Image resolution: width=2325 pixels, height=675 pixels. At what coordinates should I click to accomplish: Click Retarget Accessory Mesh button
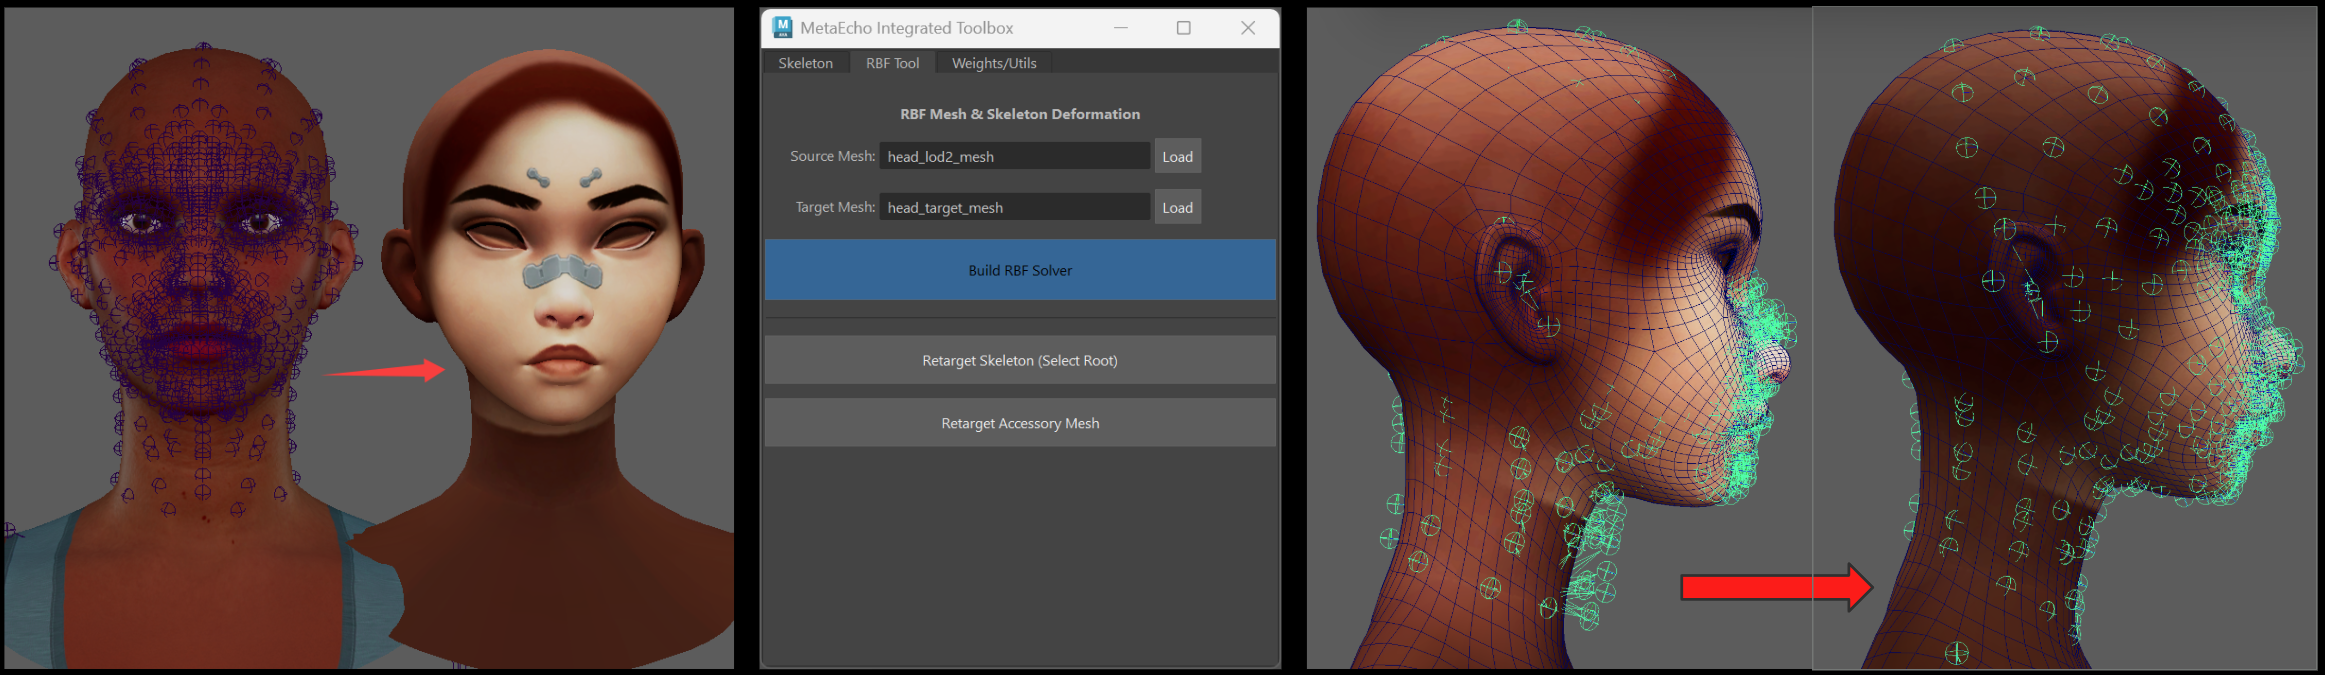(1020, 423)
